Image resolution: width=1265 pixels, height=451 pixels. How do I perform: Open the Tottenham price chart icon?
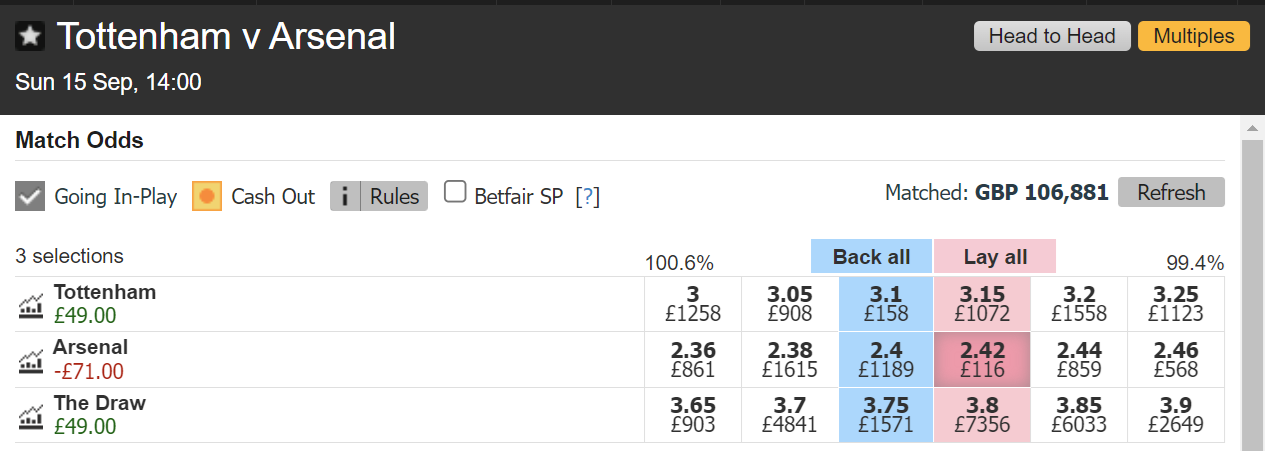31,305
